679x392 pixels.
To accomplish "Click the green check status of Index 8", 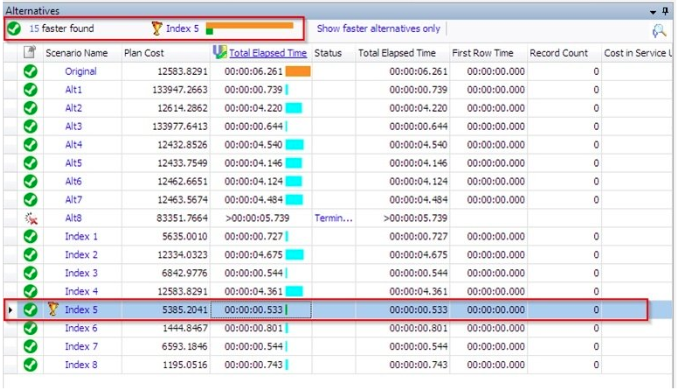I will coord(30,365).
